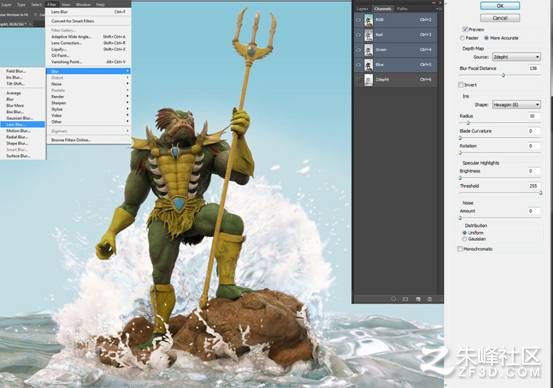The height and width of the screenshot is (388, 553).
Task: Enable the Monochromatic checkbox
Action: [x=460, y=249]
